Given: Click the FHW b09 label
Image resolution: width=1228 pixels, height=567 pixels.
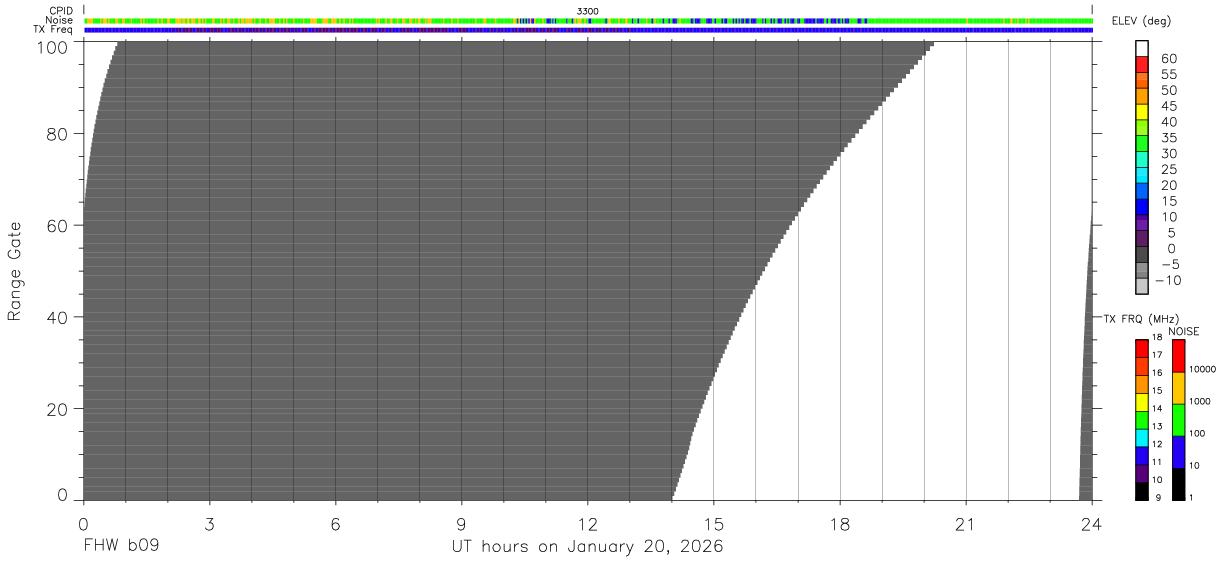Looking at the screenshot, I should tap(121, 547).
